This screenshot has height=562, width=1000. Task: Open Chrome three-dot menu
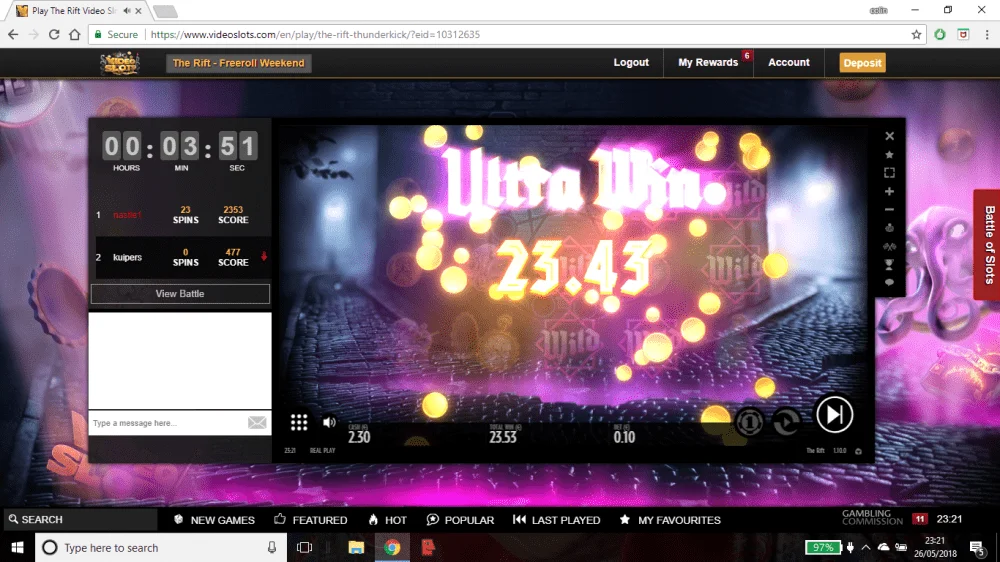(987, 34)
